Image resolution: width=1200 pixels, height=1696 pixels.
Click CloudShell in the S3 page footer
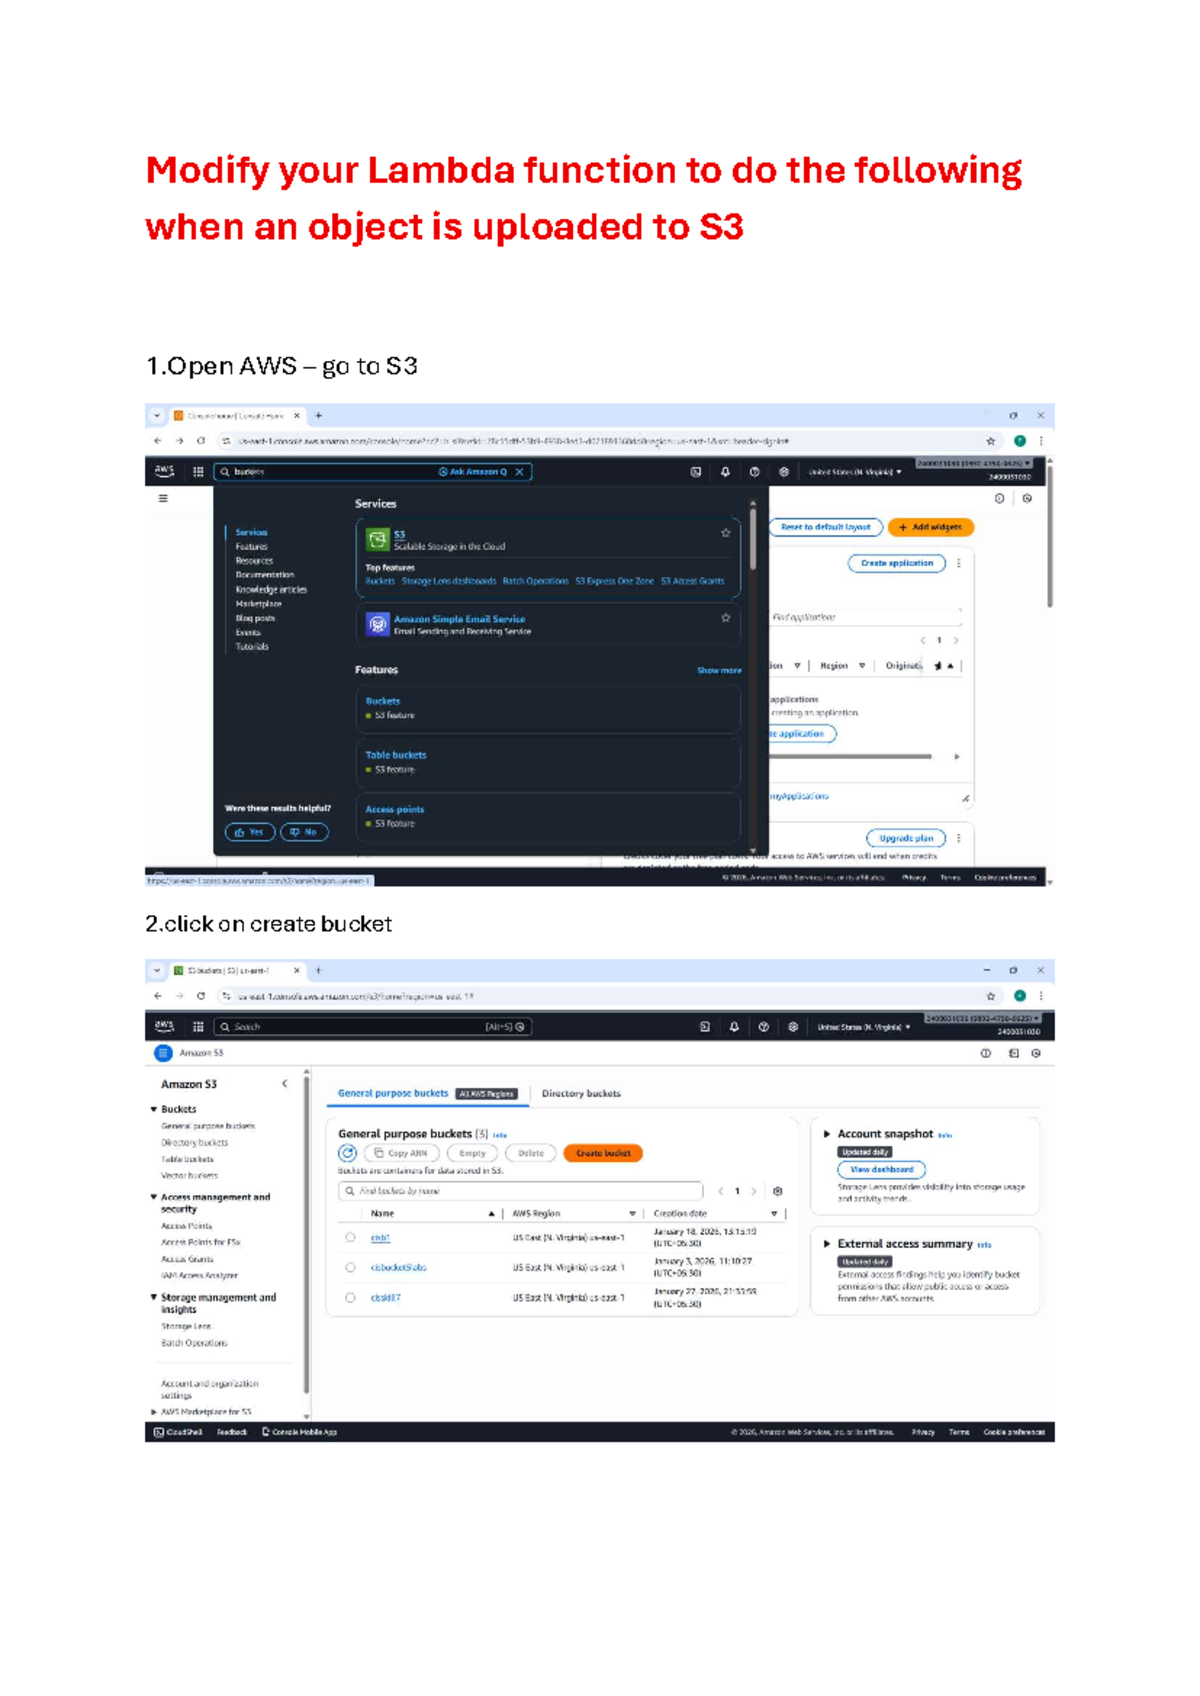(178, 1432)
